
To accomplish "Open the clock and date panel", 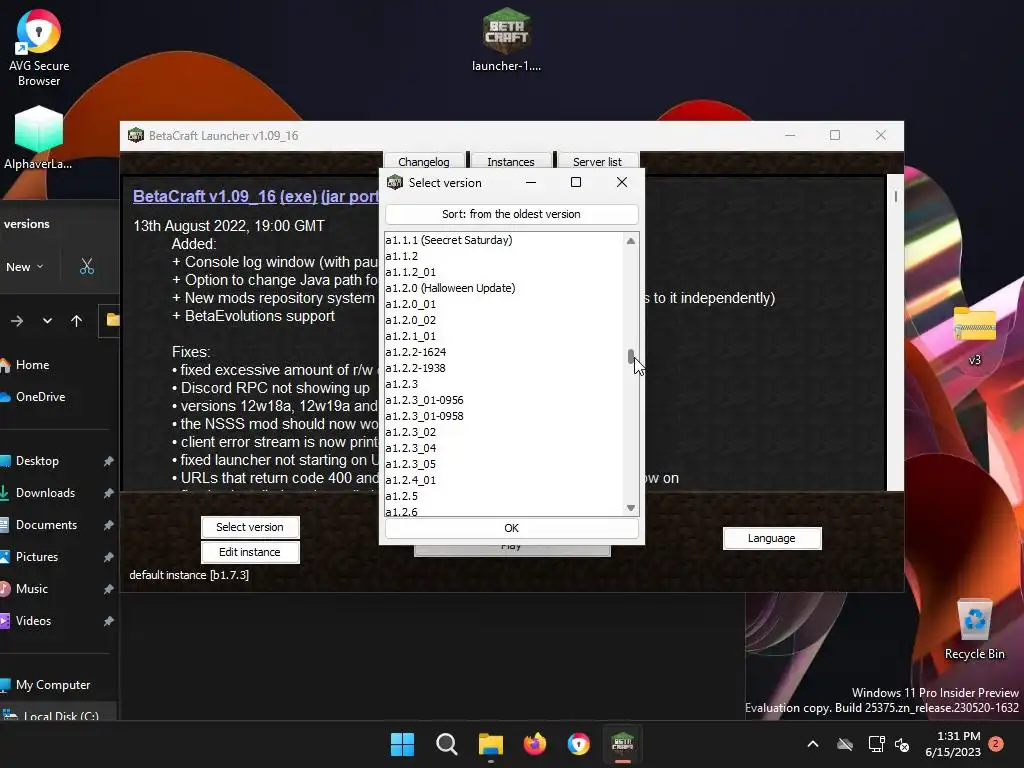I will pos(953,744).
